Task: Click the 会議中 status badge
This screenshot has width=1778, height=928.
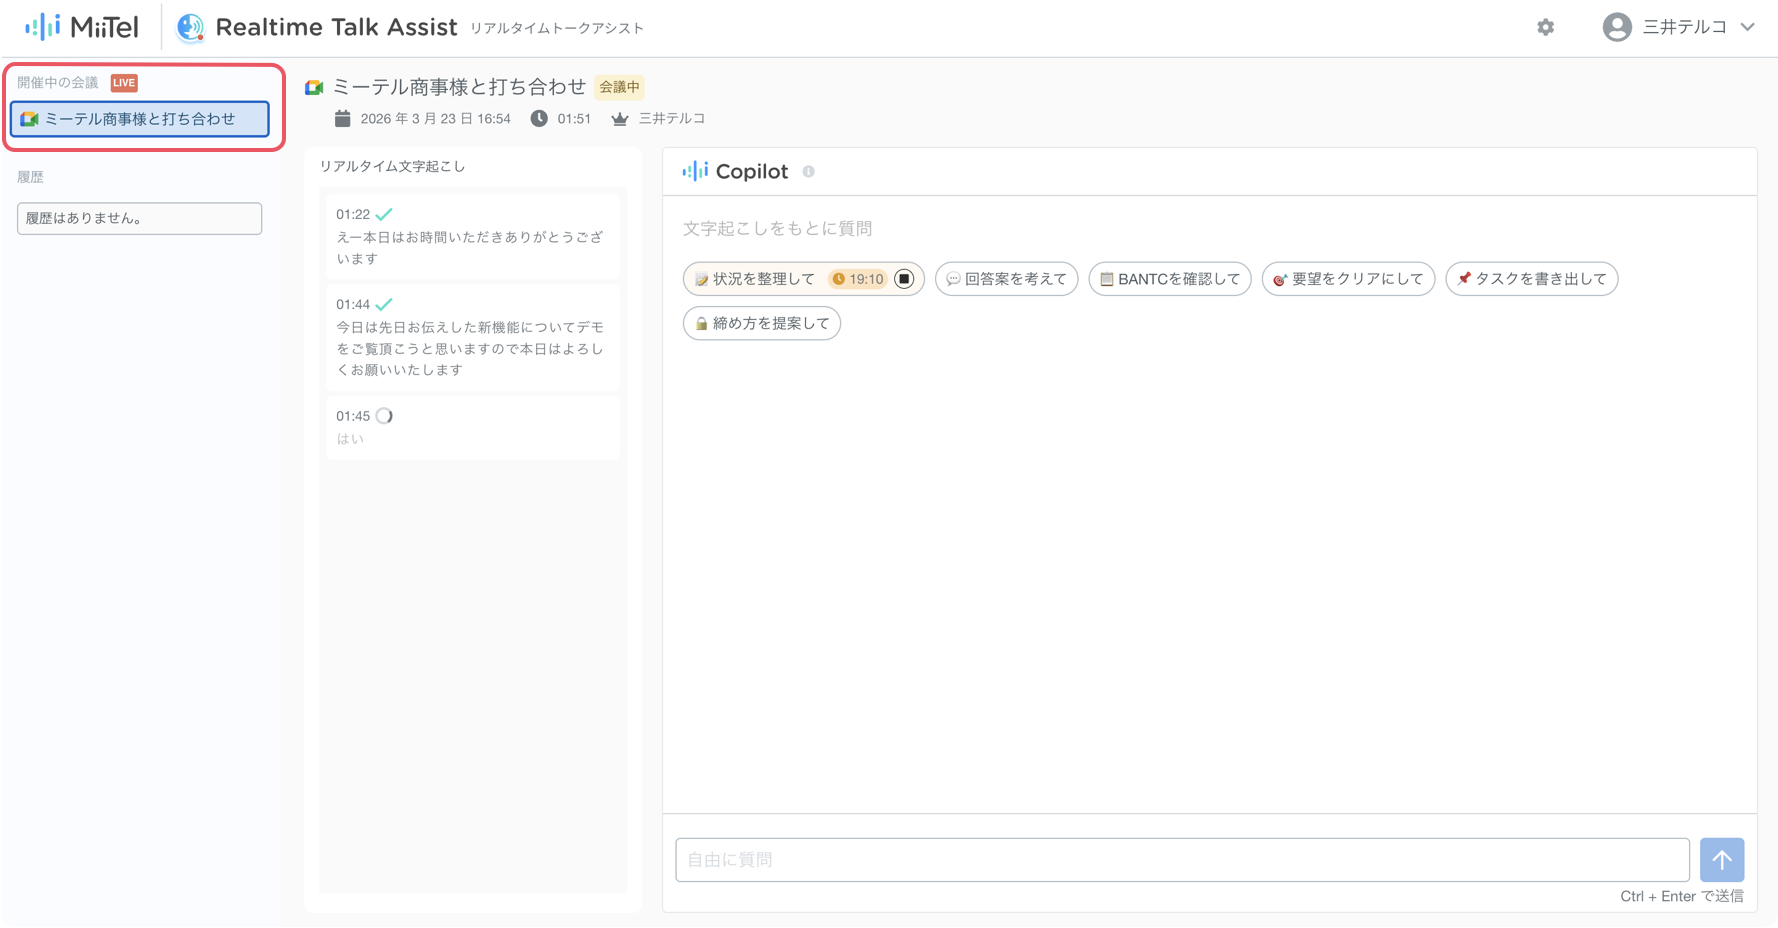Action: pos(619,87)
